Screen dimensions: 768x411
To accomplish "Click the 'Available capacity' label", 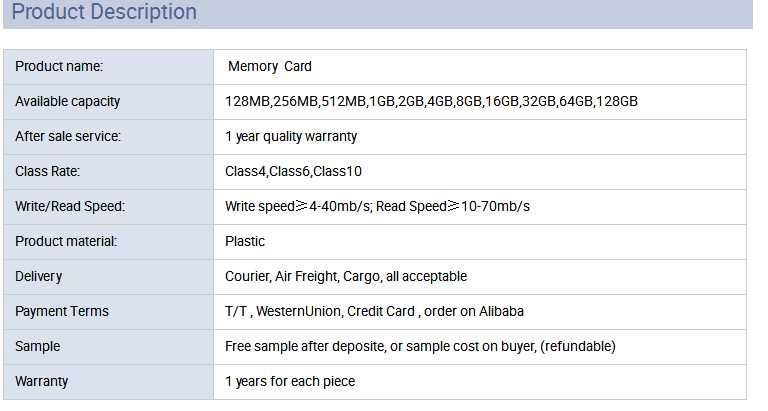I will (x=67, y=102).
